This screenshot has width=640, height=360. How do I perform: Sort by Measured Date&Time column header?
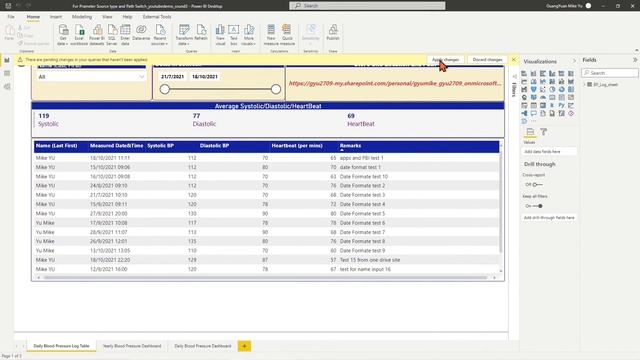(x=116, y=146)
